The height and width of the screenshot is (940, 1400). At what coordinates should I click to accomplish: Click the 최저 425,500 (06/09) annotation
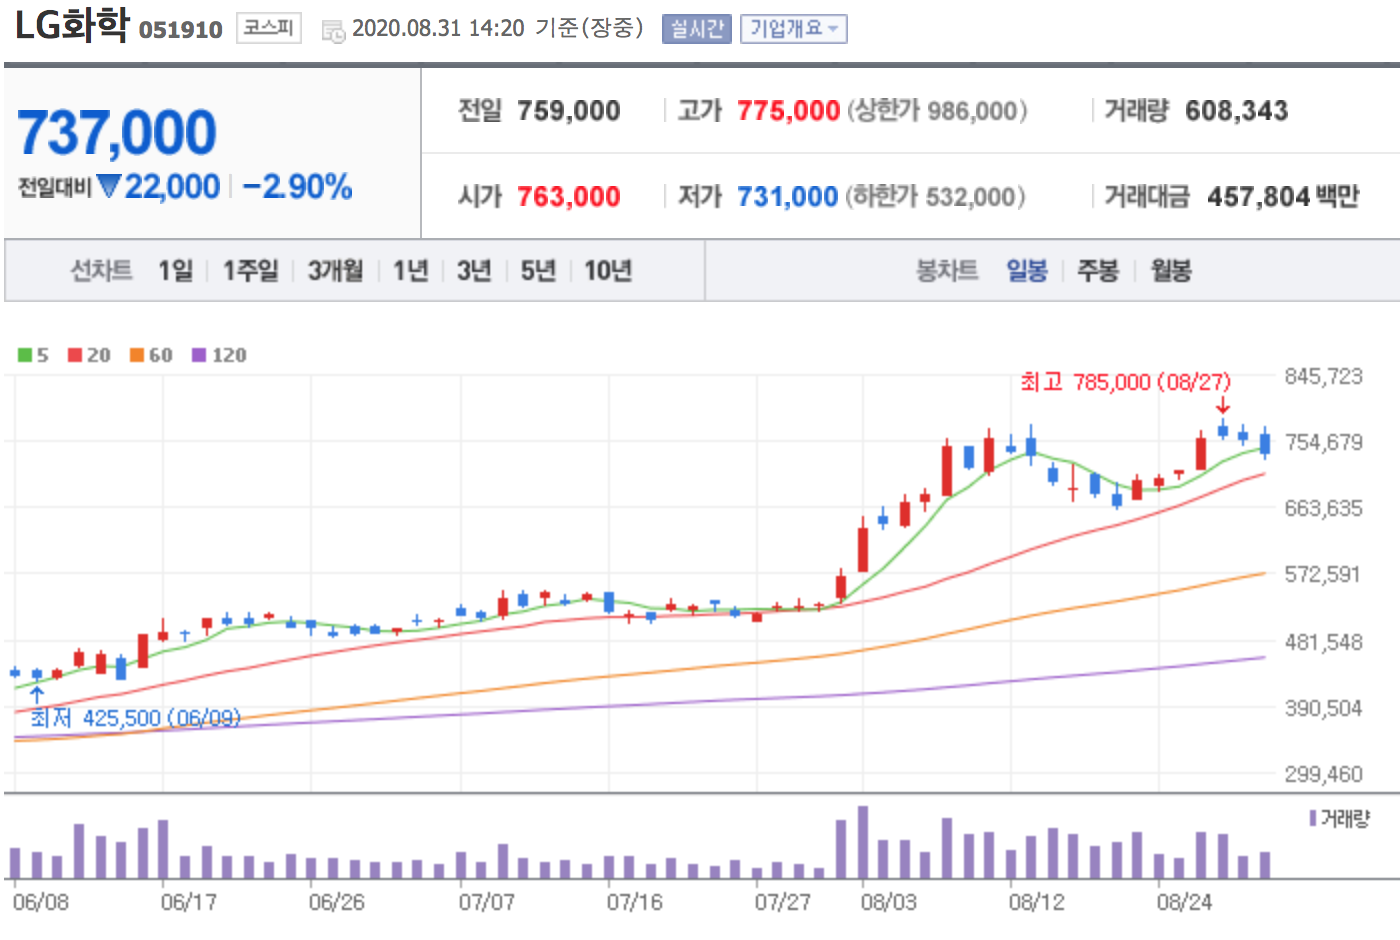[x=136, y=718]
